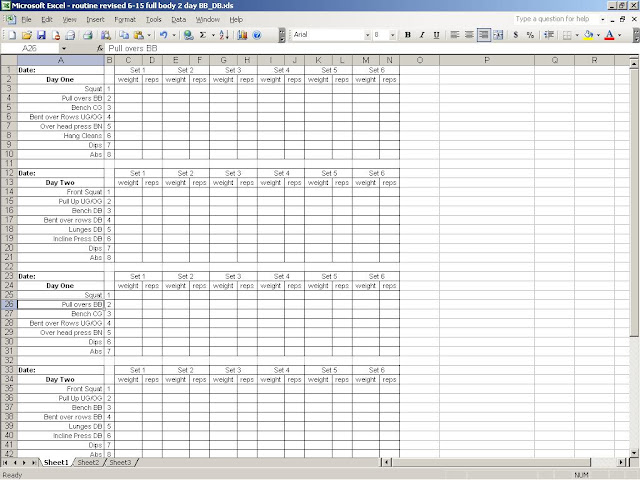Apply Borders using the grid icon
Image resolution: width=640 pixels, height=480 pixels.
[567, 35]
